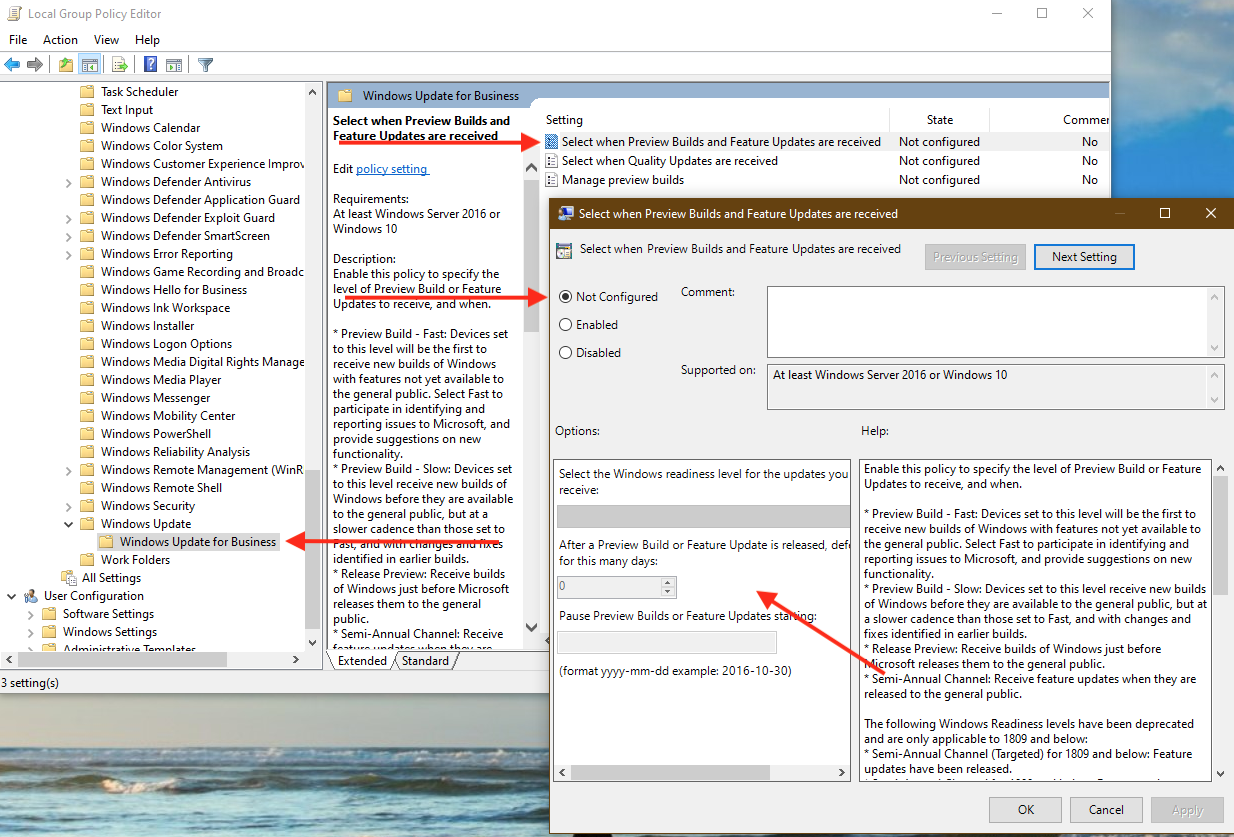Switch to the Standard tab
The image size is (1234, 837).
click(x=425, y=661)
